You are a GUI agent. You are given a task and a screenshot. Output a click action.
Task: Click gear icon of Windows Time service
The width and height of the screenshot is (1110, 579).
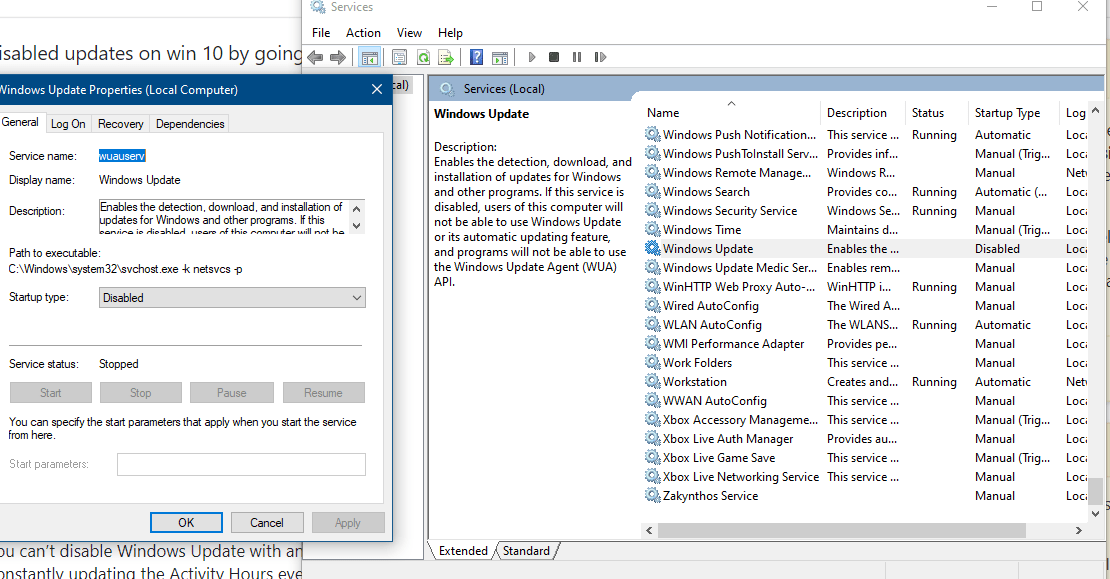click(x=653, y=229)
